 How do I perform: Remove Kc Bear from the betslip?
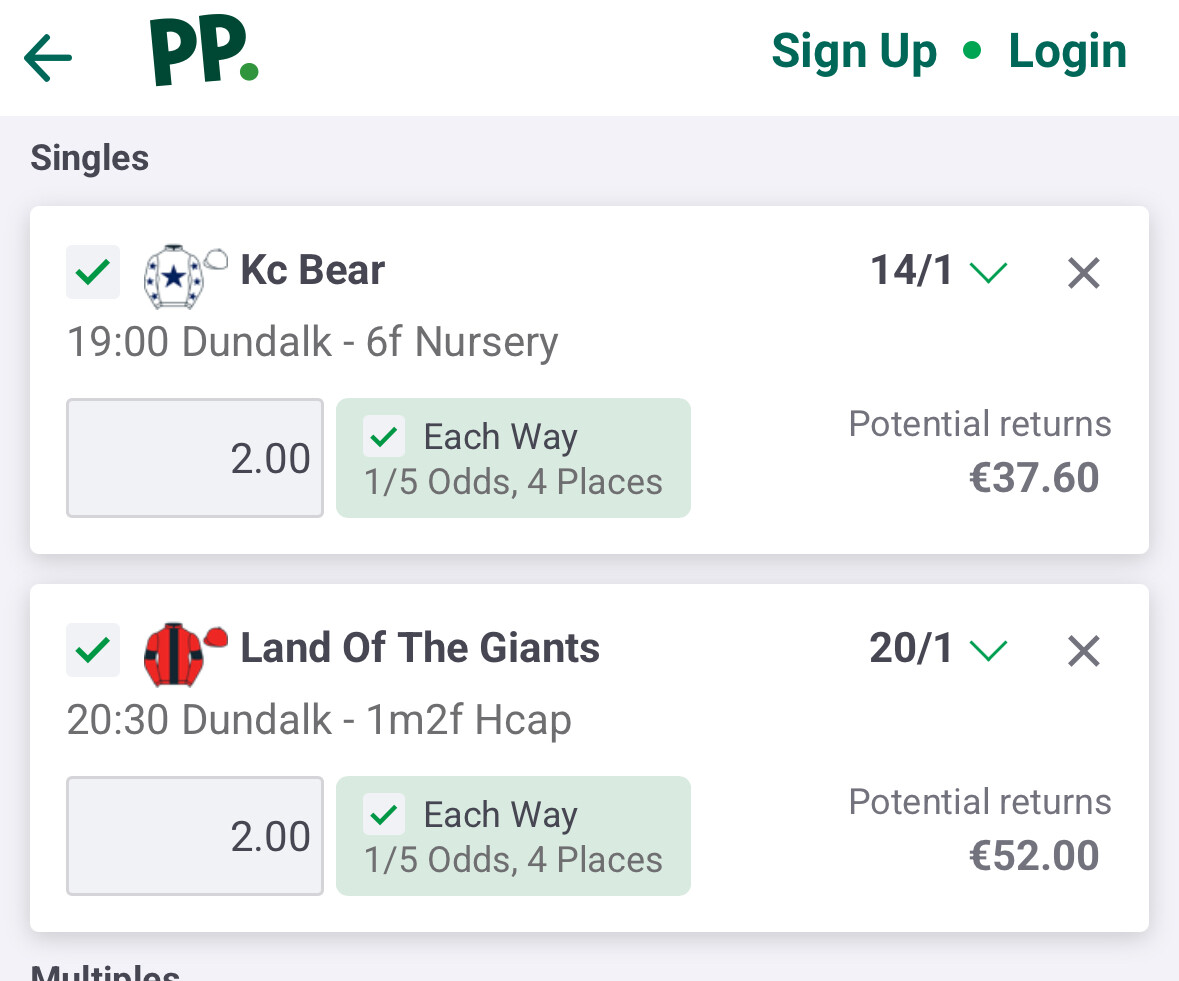click(1084, 273)
